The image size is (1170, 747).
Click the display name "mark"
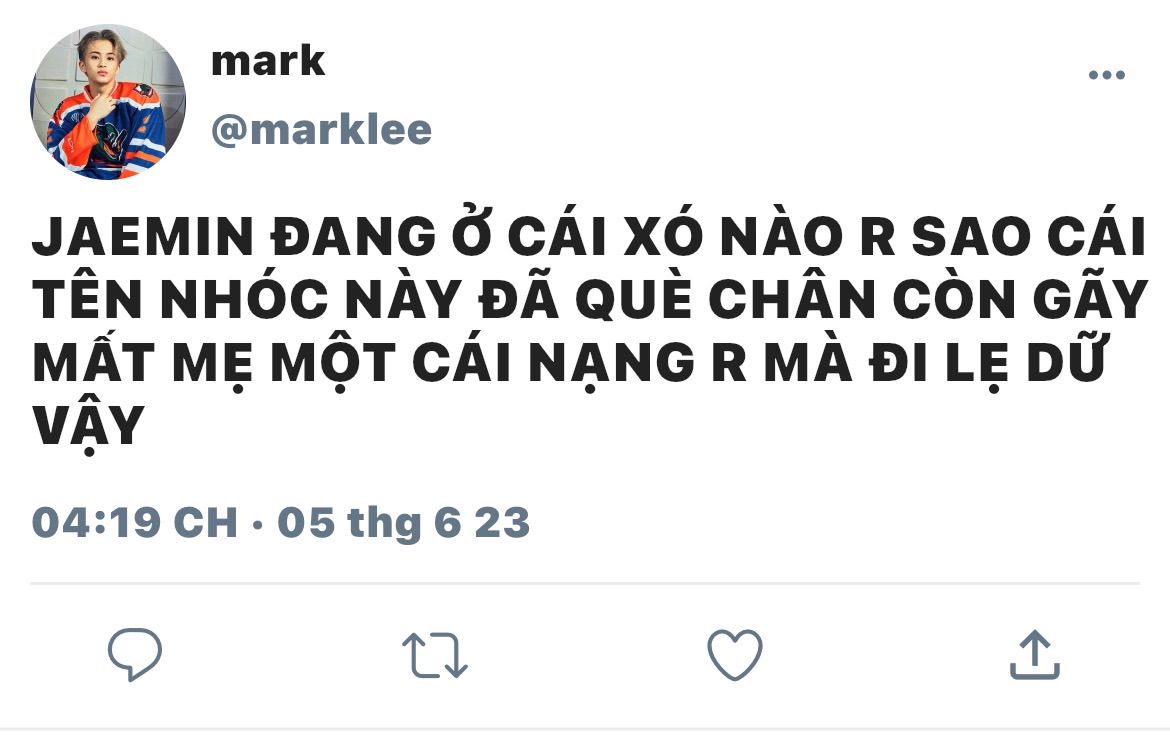coord(268,61)
